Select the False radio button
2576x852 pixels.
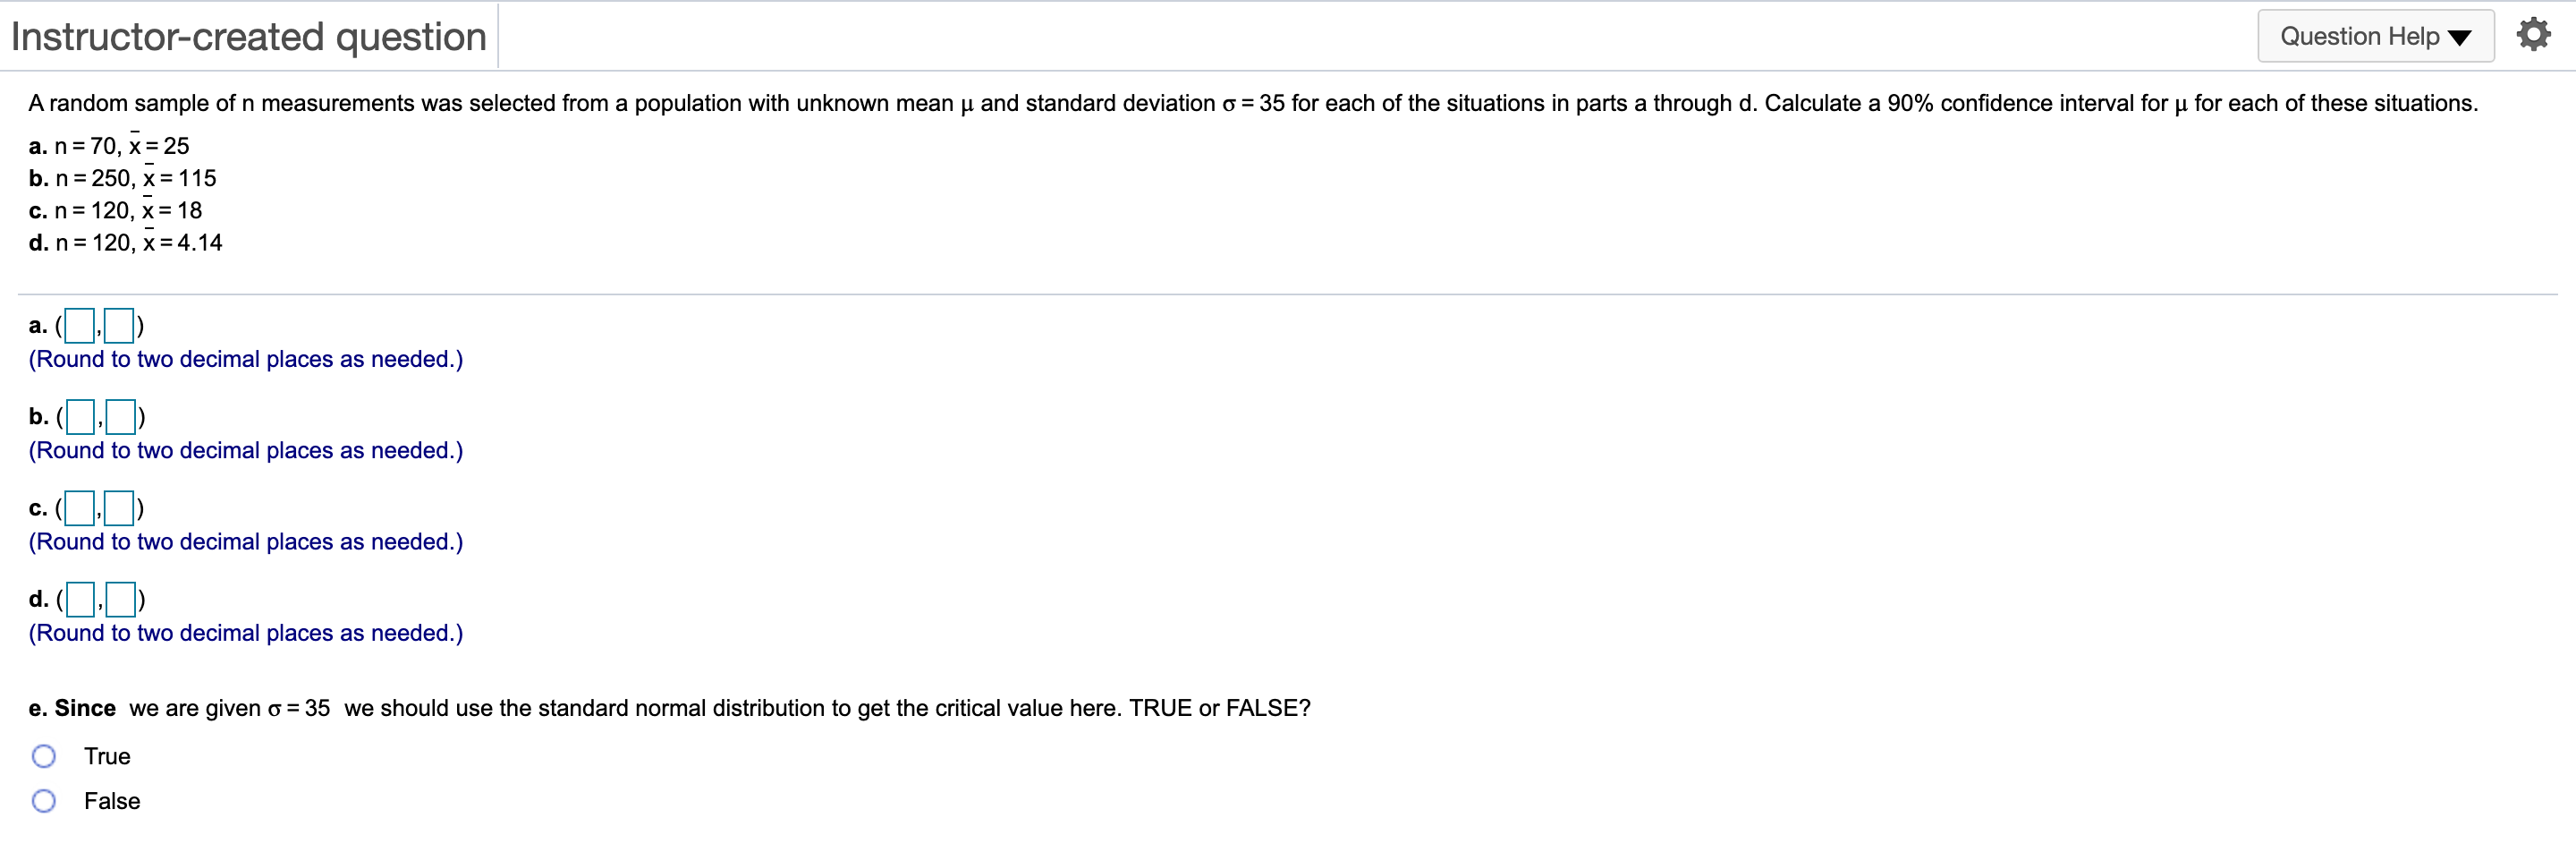(44, 801)
